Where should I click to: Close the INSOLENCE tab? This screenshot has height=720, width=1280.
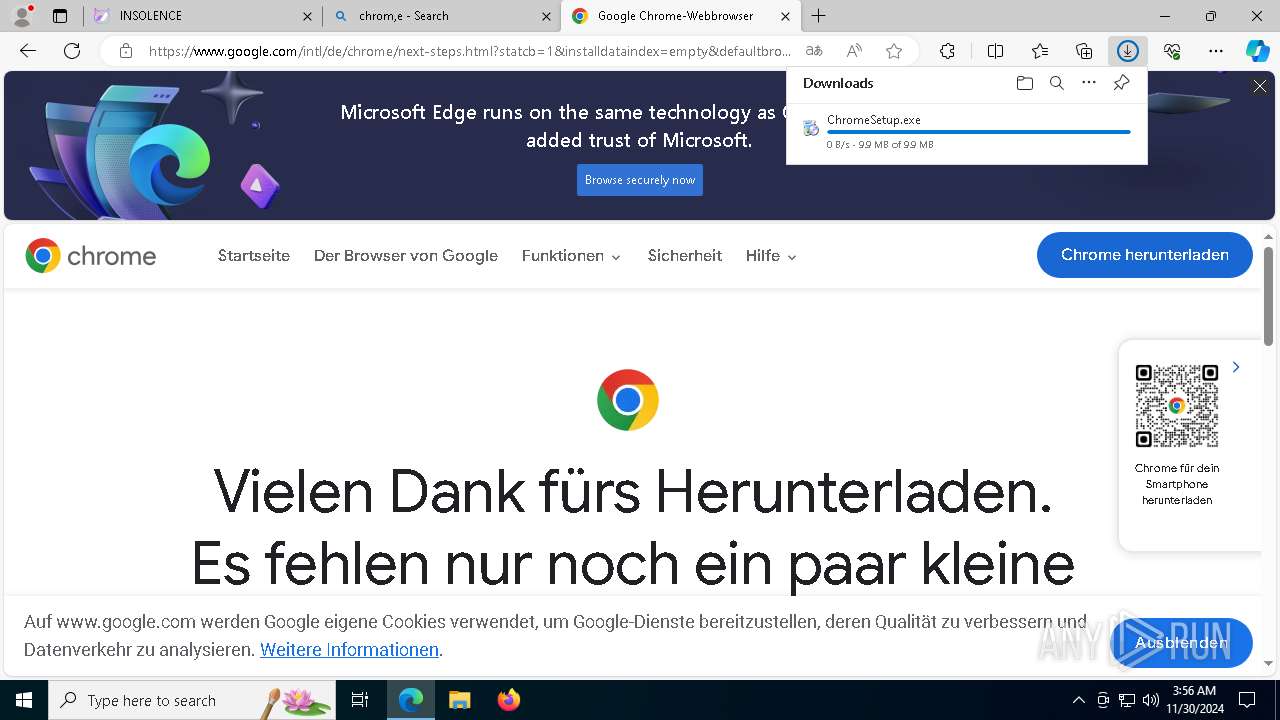coord(307,16)
